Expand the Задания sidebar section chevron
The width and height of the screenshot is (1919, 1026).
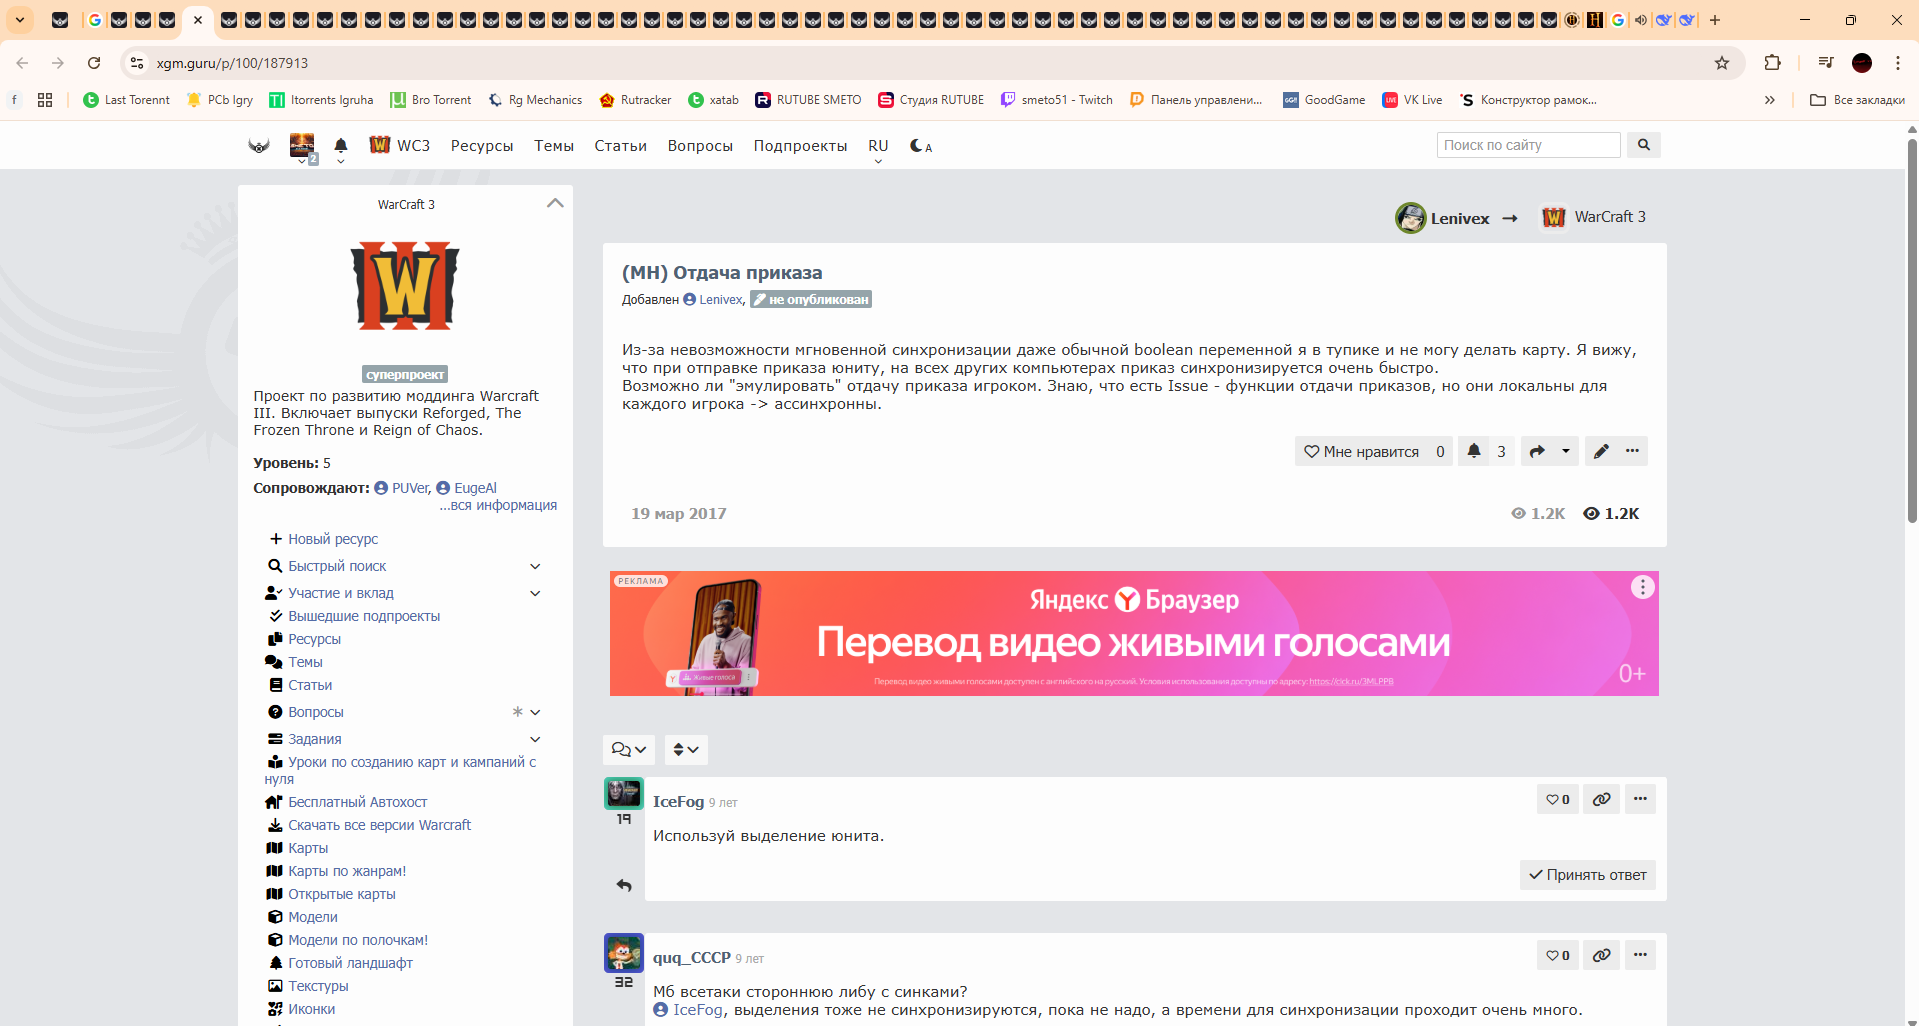(x=535, y=739)
